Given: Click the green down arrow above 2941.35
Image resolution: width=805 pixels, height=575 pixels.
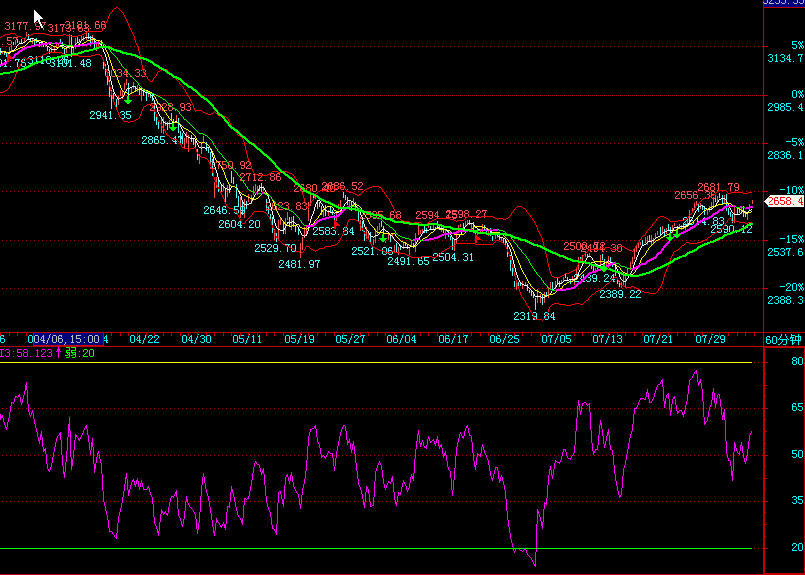Looking at the screenshot, I should [x=128, y=101].
